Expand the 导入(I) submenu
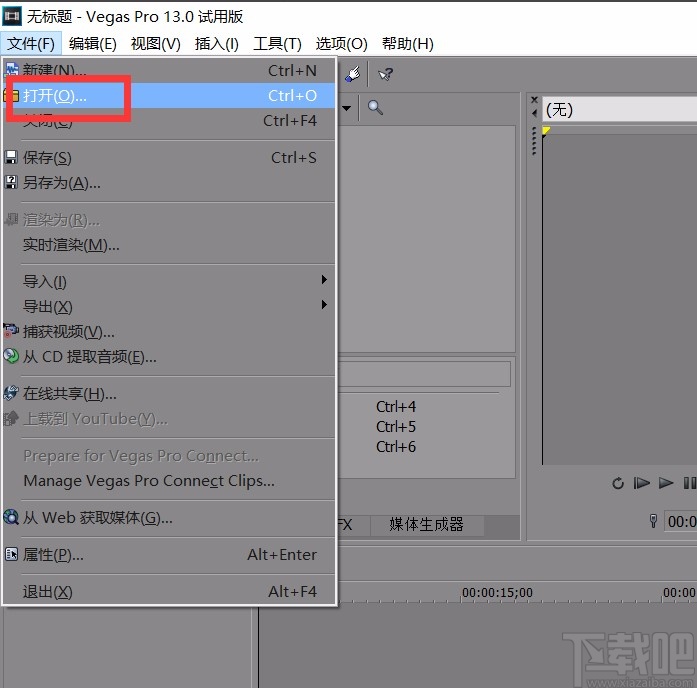 (169, 281)
